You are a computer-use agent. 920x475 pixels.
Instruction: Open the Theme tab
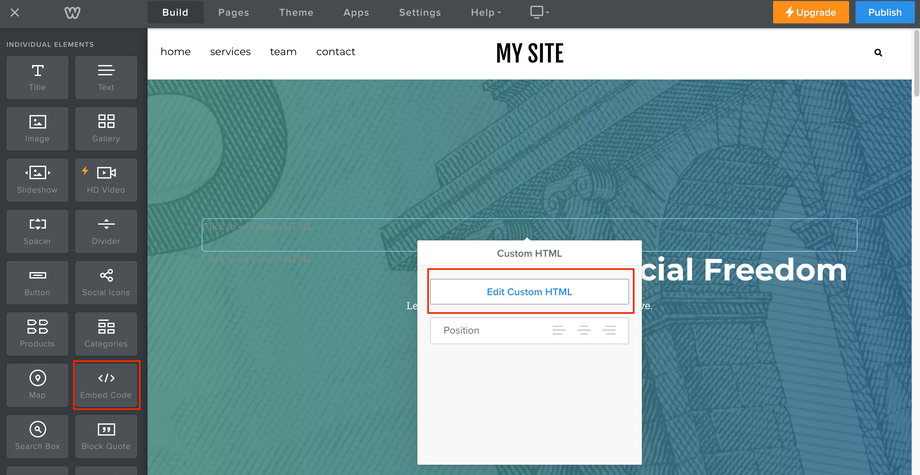click(296, 12)
